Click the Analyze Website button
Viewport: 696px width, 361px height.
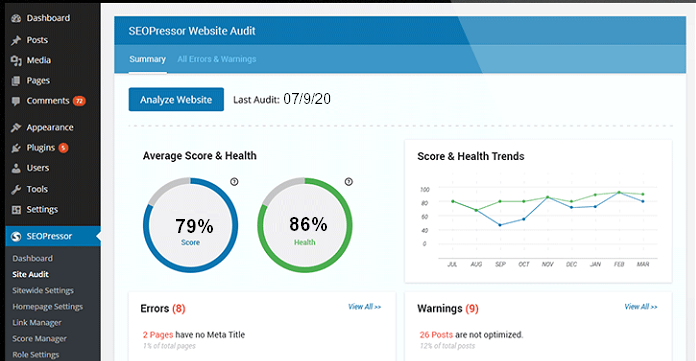point(176,99)
